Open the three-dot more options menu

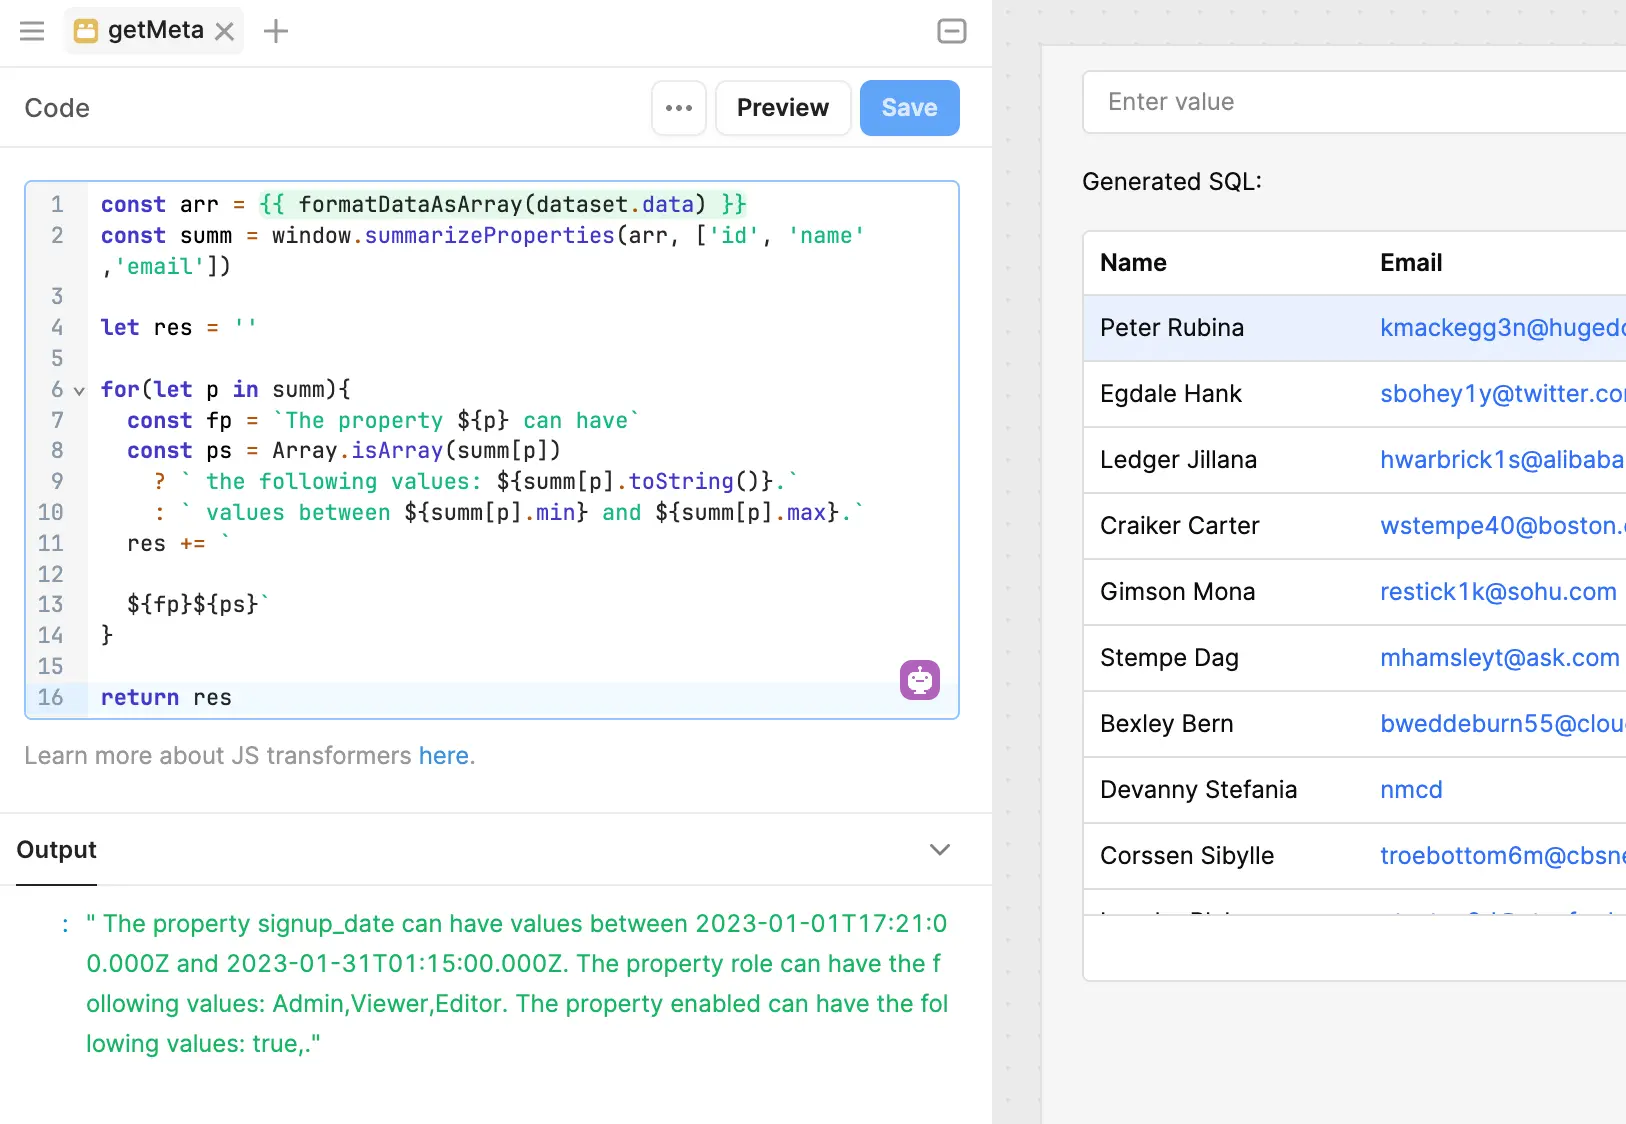click(679, 108)
